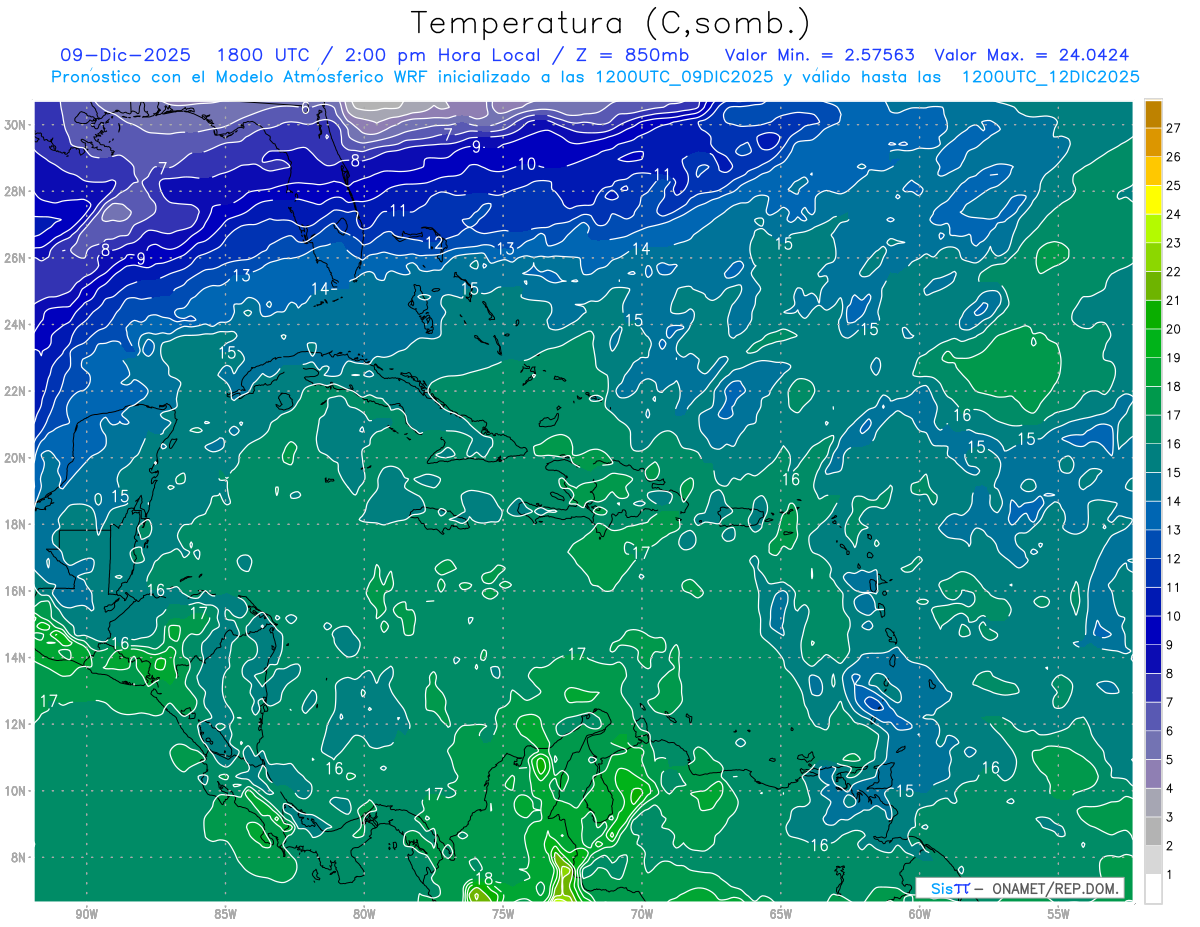Select the 90W longitude axis label

click(86, 914)
